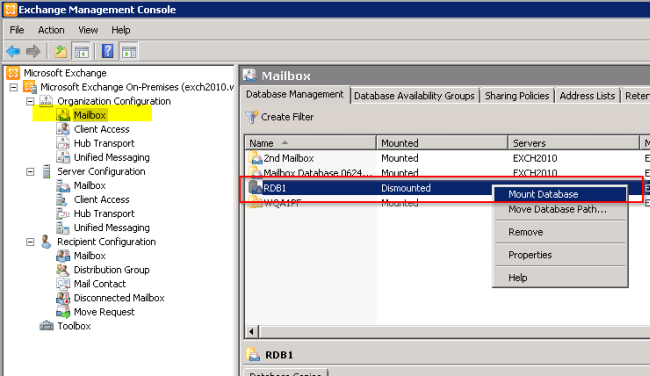Viewport: 650px width, 376px height.
Task: Click the Hub Transport icon under Server Configuration
Action: (63, 214)
